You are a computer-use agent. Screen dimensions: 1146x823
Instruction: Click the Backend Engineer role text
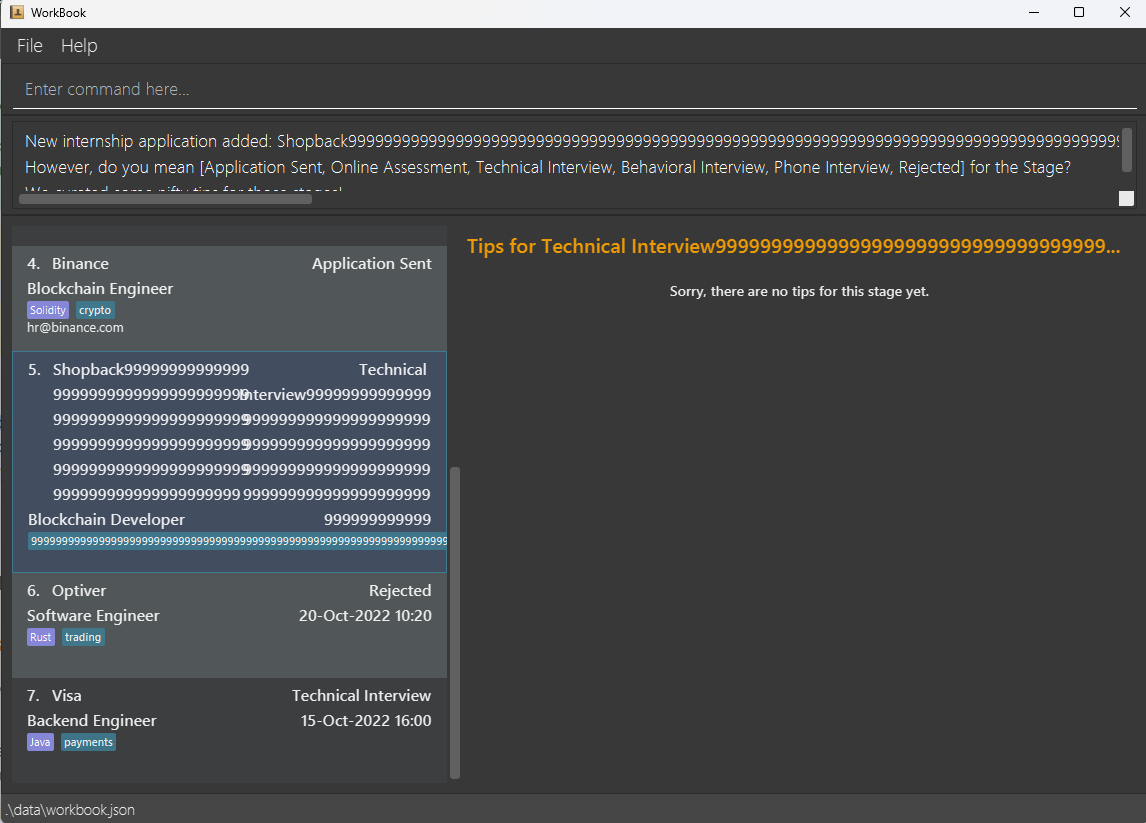pyautogui.click(x=92, y=721)
